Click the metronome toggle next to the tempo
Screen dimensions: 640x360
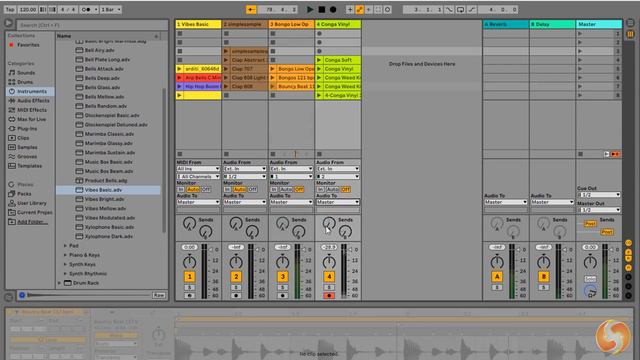click(86, 9)
